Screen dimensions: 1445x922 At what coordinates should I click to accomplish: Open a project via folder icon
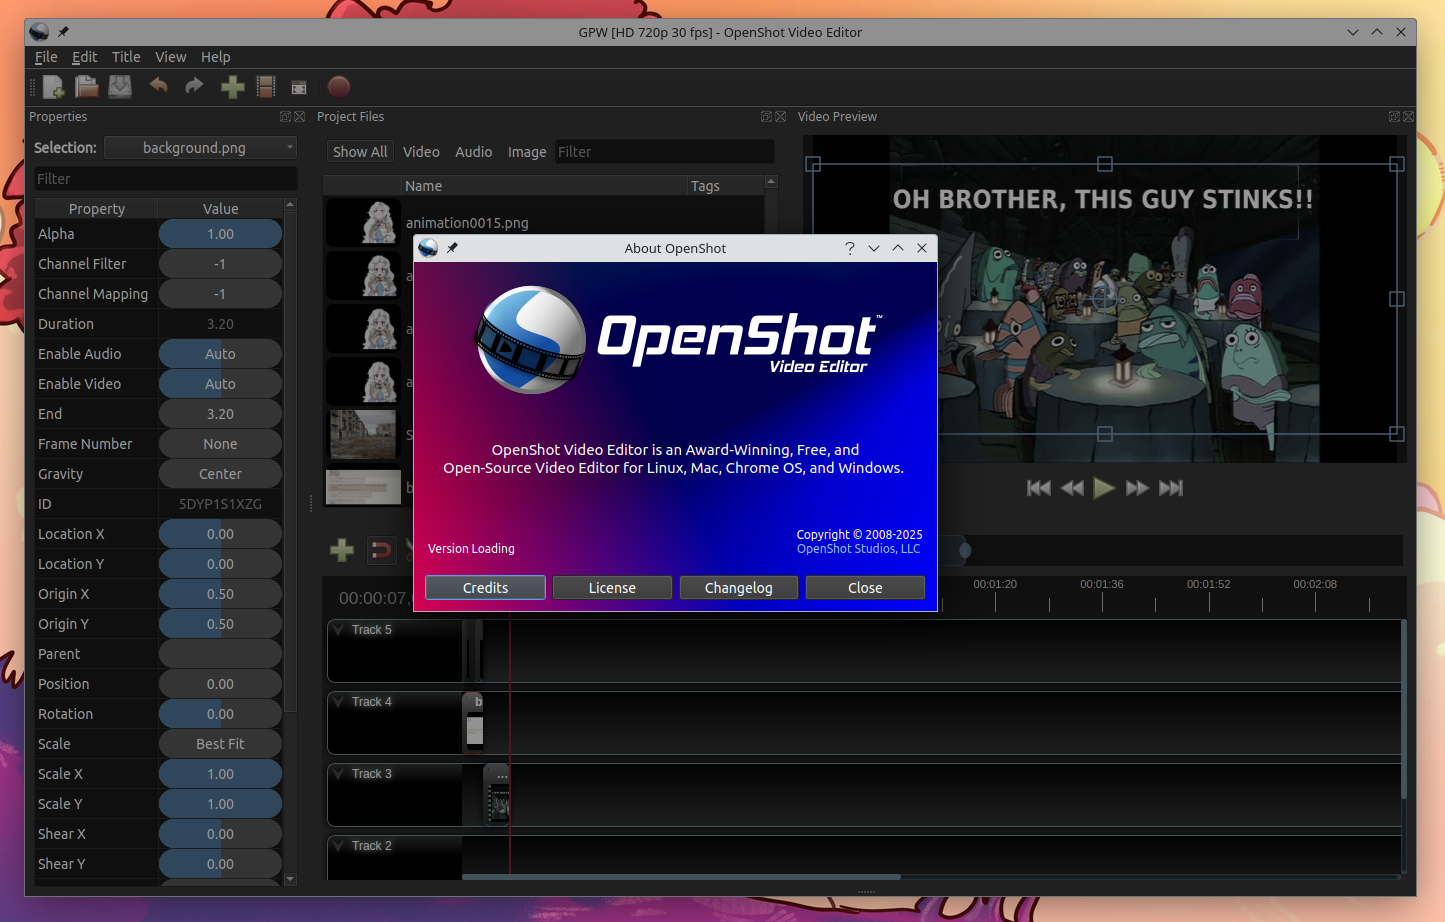(x=87, y=87)
